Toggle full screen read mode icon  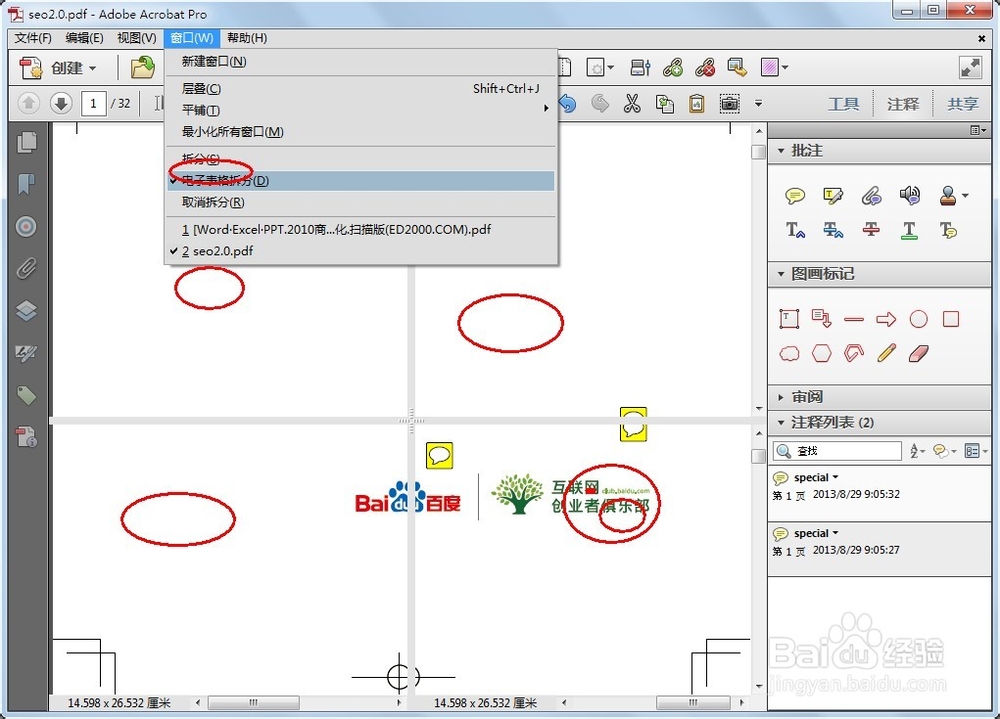pos(970,68)
